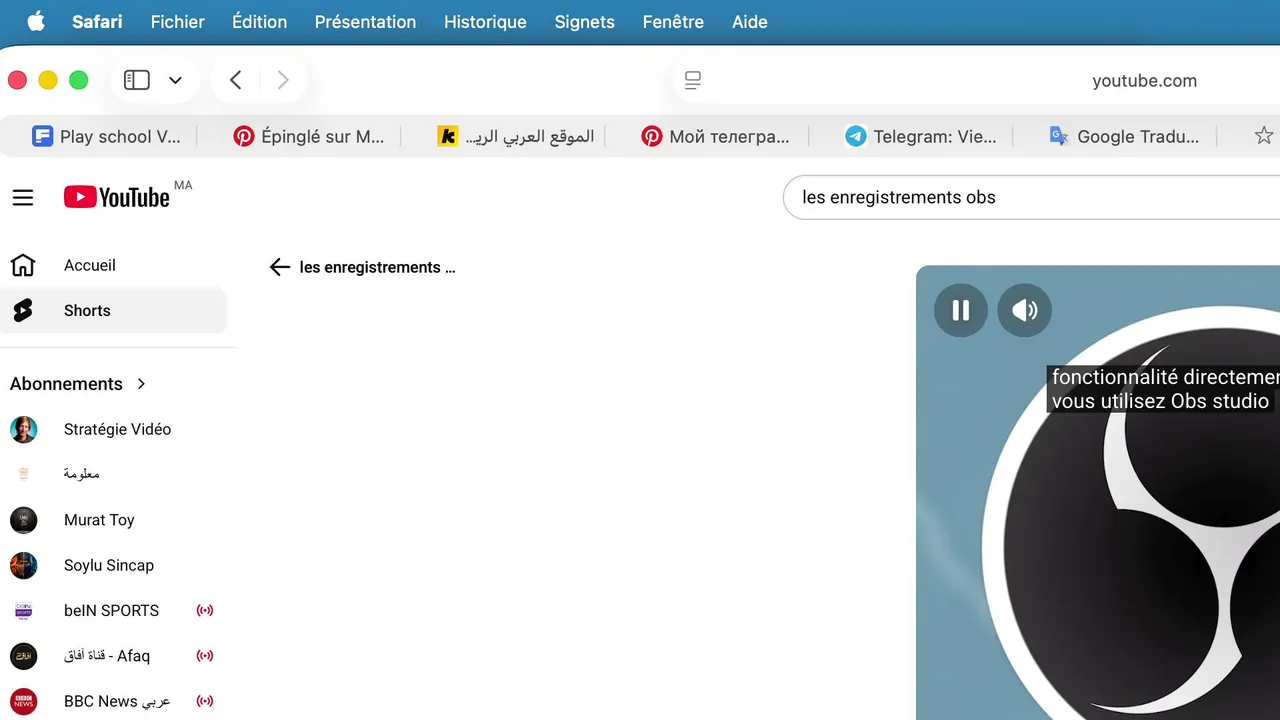Click the back arrow beside 'les enregistrements'
Viewport: 1280px width, 720px height.
pos(280,267)
